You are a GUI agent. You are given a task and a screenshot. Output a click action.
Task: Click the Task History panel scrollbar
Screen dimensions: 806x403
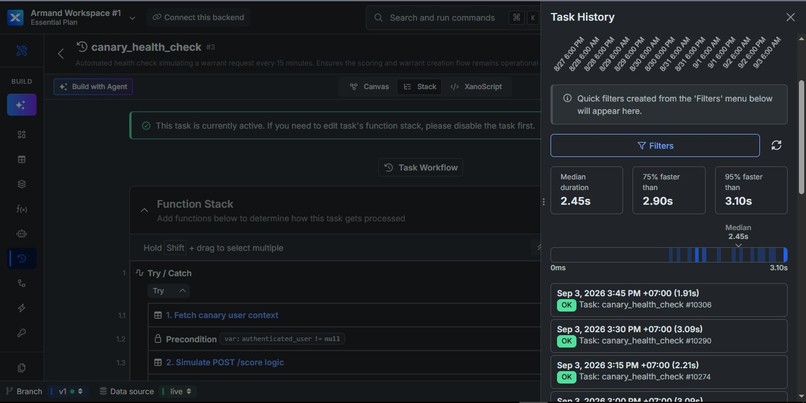802,137
